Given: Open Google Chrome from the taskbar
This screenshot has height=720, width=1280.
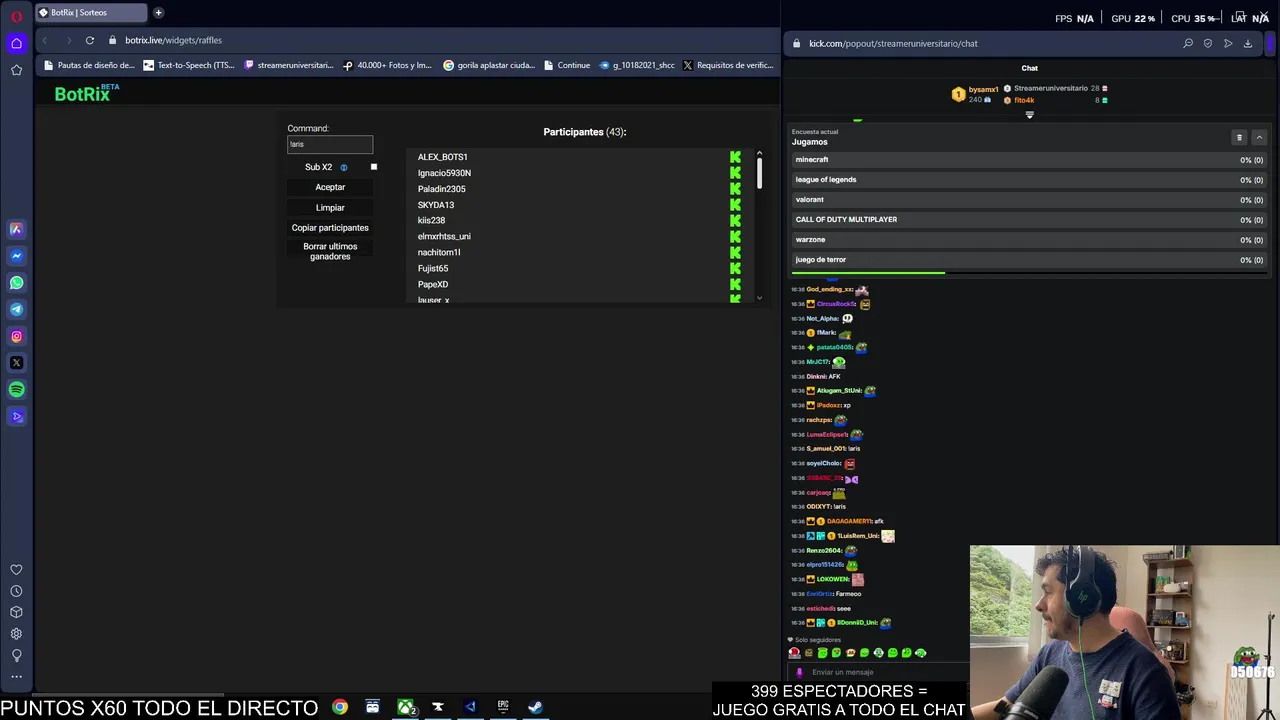Looking at the screenshot, I should tap(340, 707).
